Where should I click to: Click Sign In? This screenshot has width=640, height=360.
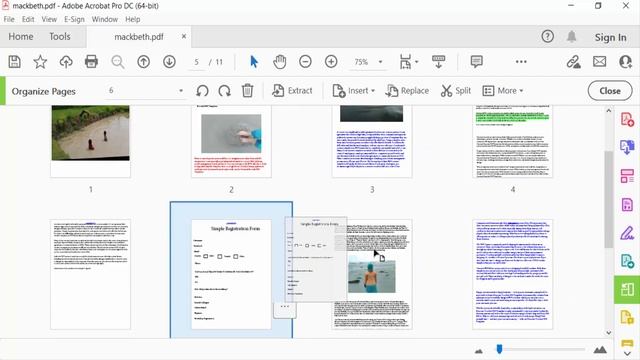coord(610,37)
